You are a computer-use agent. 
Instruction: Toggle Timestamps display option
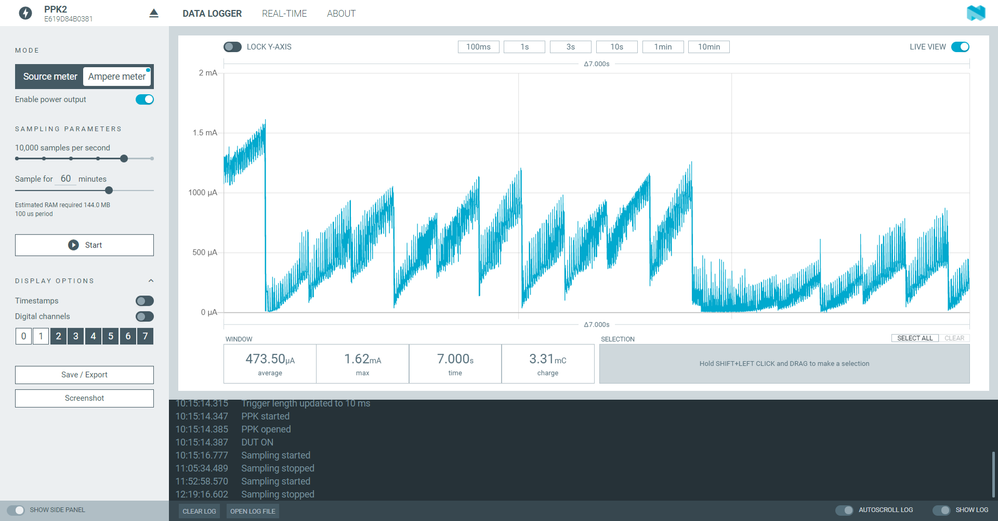coord(144,301)
